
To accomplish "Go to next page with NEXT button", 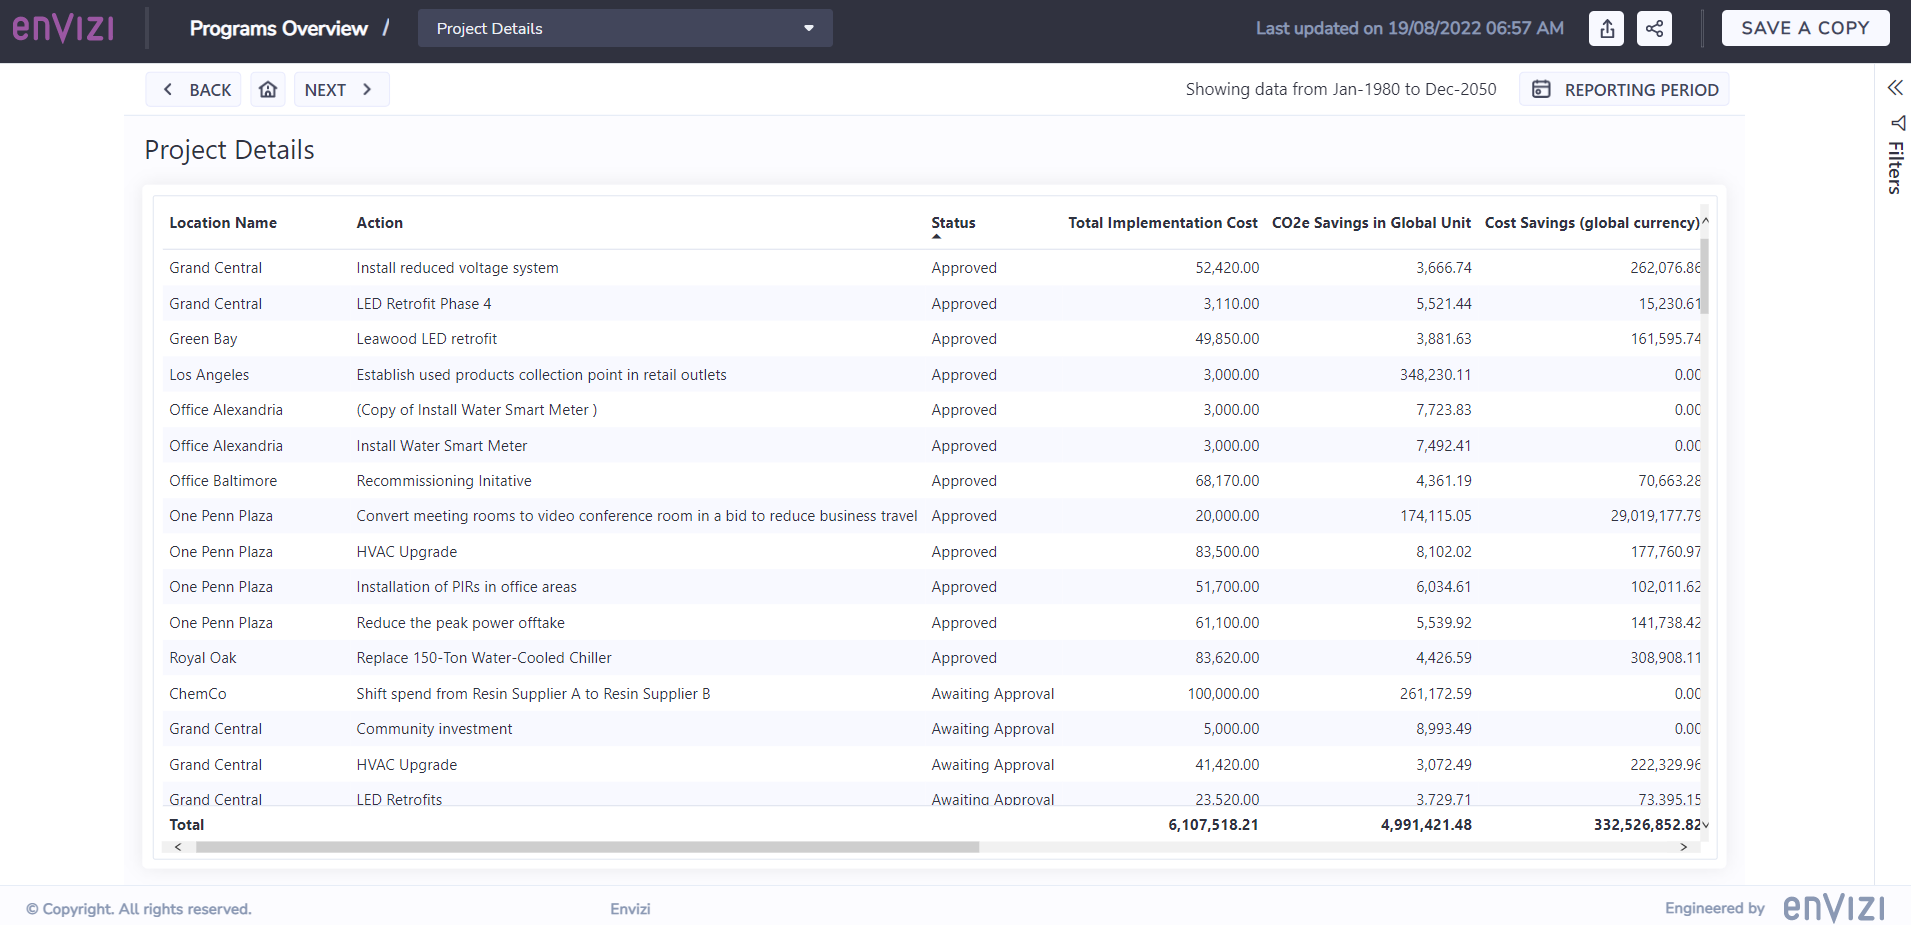I will 341,90.
